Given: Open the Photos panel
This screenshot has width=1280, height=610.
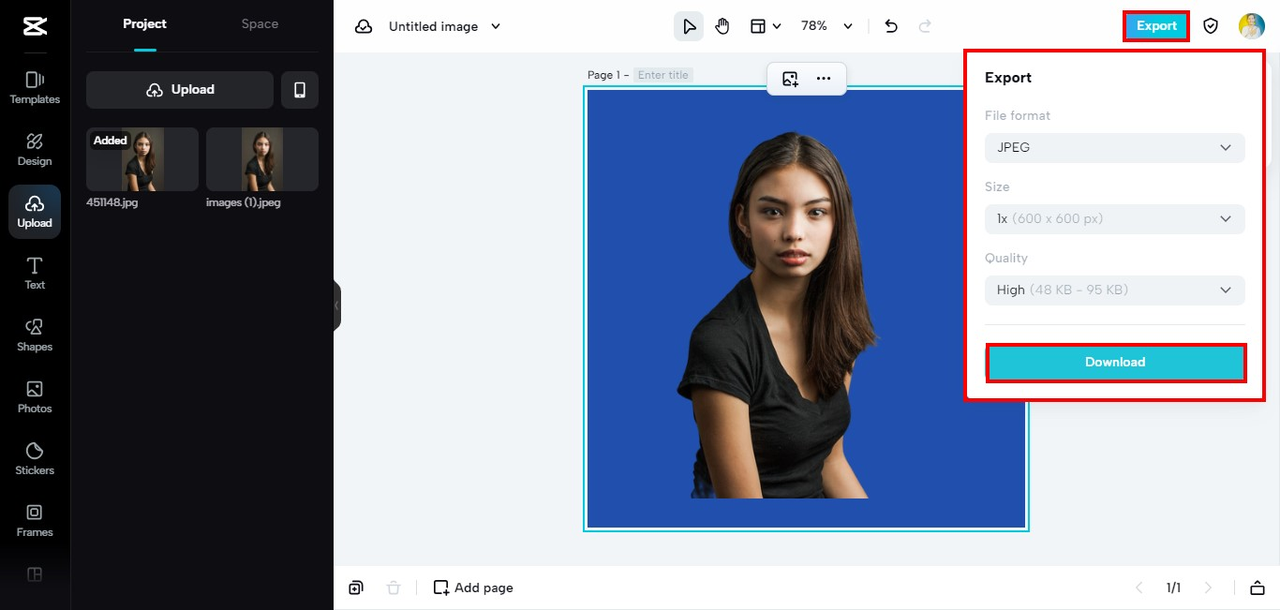Looking at the screenshot, I should coord(35,397).
